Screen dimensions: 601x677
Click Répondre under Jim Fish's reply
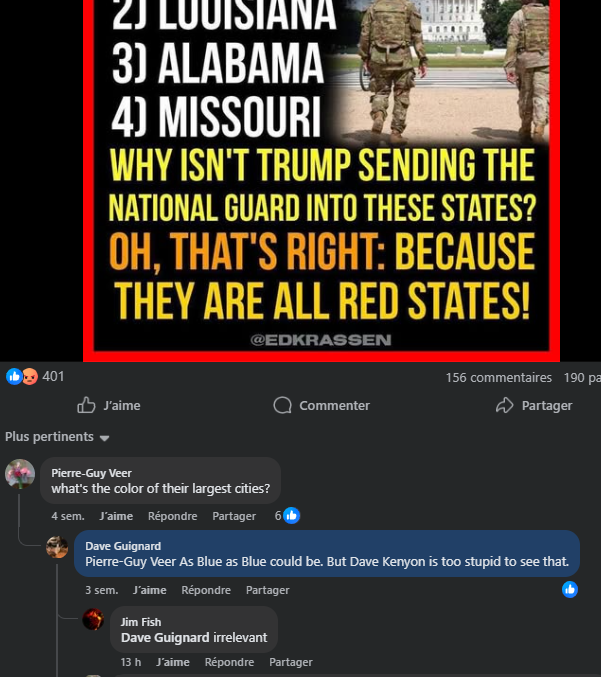click(229, 662)
